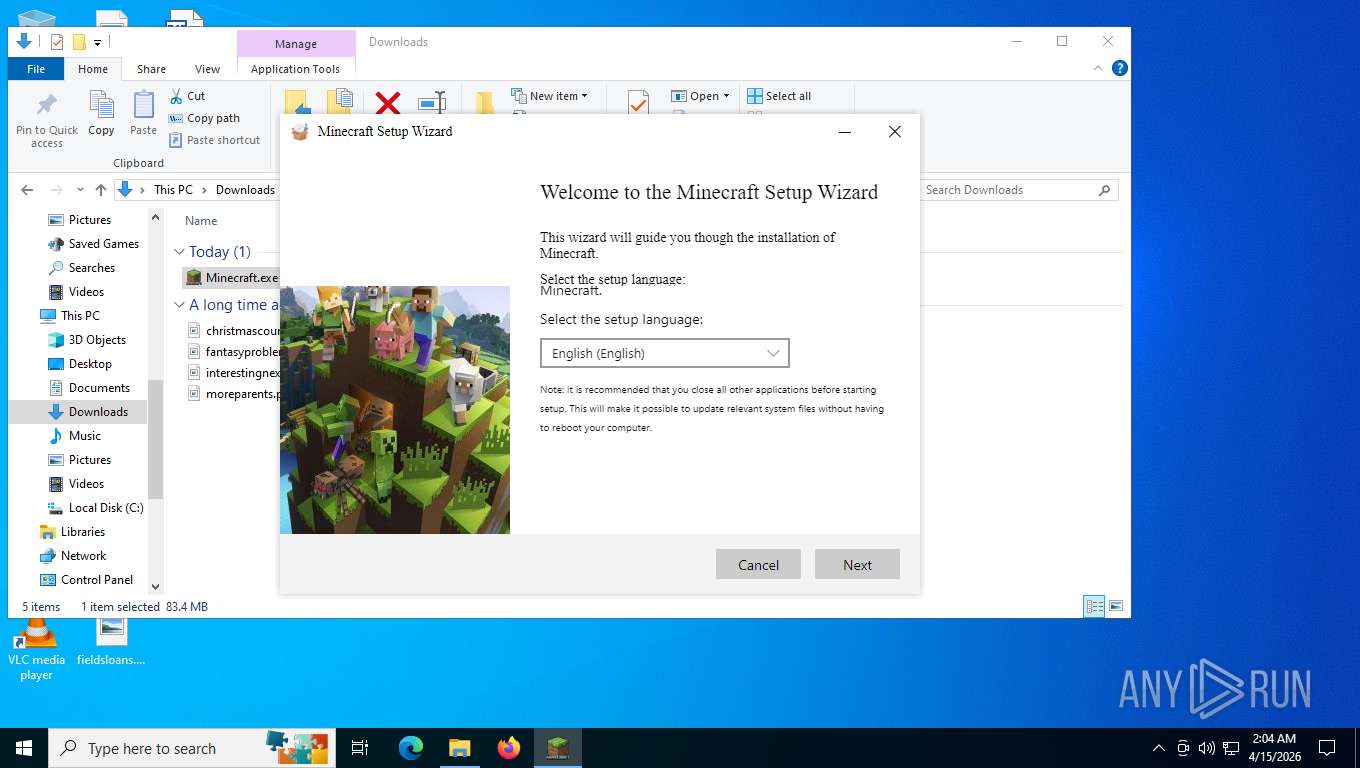This screenshot has height=768, width=1360.
Task: Select Music in the navigation pane
Action: click(x=75, y=436)
